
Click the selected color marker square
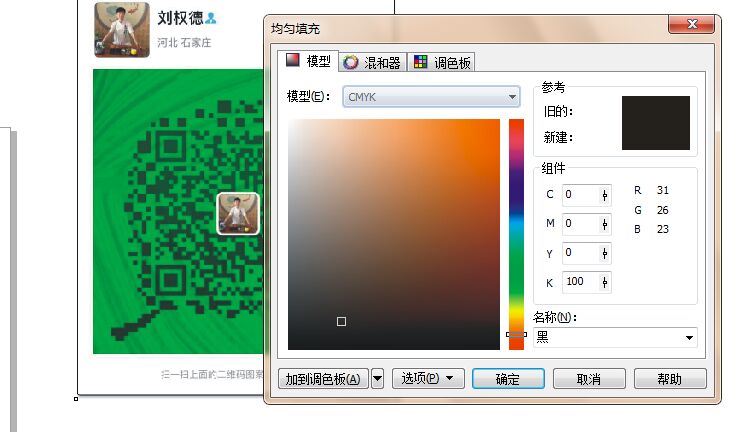click(341, 321)
